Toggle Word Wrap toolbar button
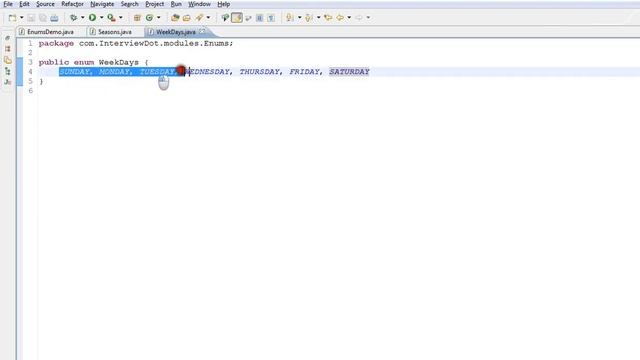 click(x=248, y=18)
